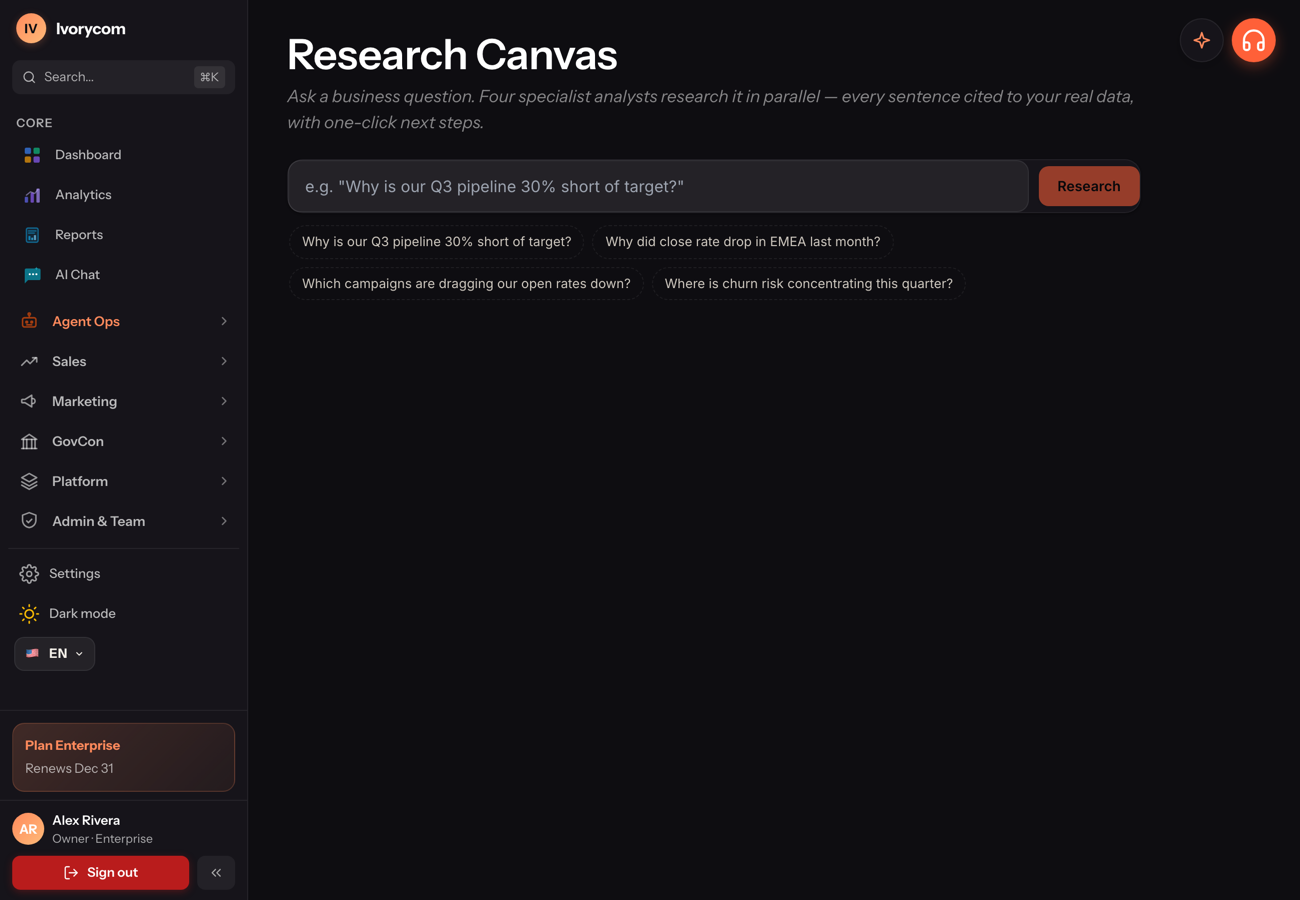
Task: Open the headphones support button
Action: pyautogui.click(x=1254, y=41)
